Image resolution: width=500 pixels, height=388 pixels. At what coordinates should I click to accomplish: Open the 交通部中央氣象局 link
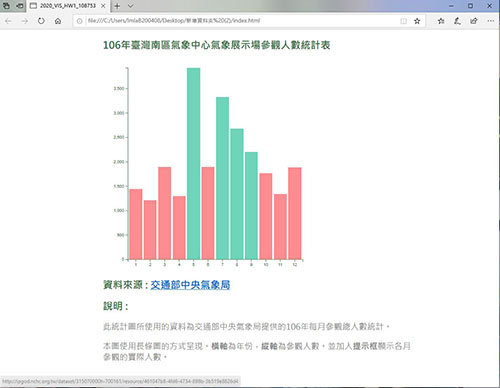(x=190, y=285)
